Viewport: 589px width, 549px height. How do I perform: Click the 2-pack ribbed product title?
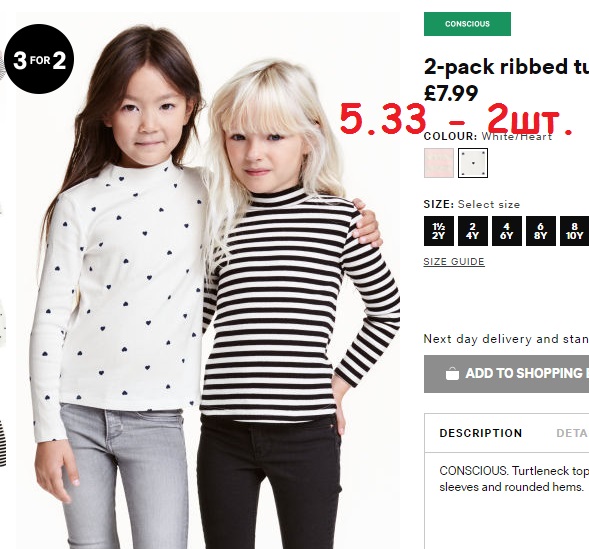pos(506,66)
